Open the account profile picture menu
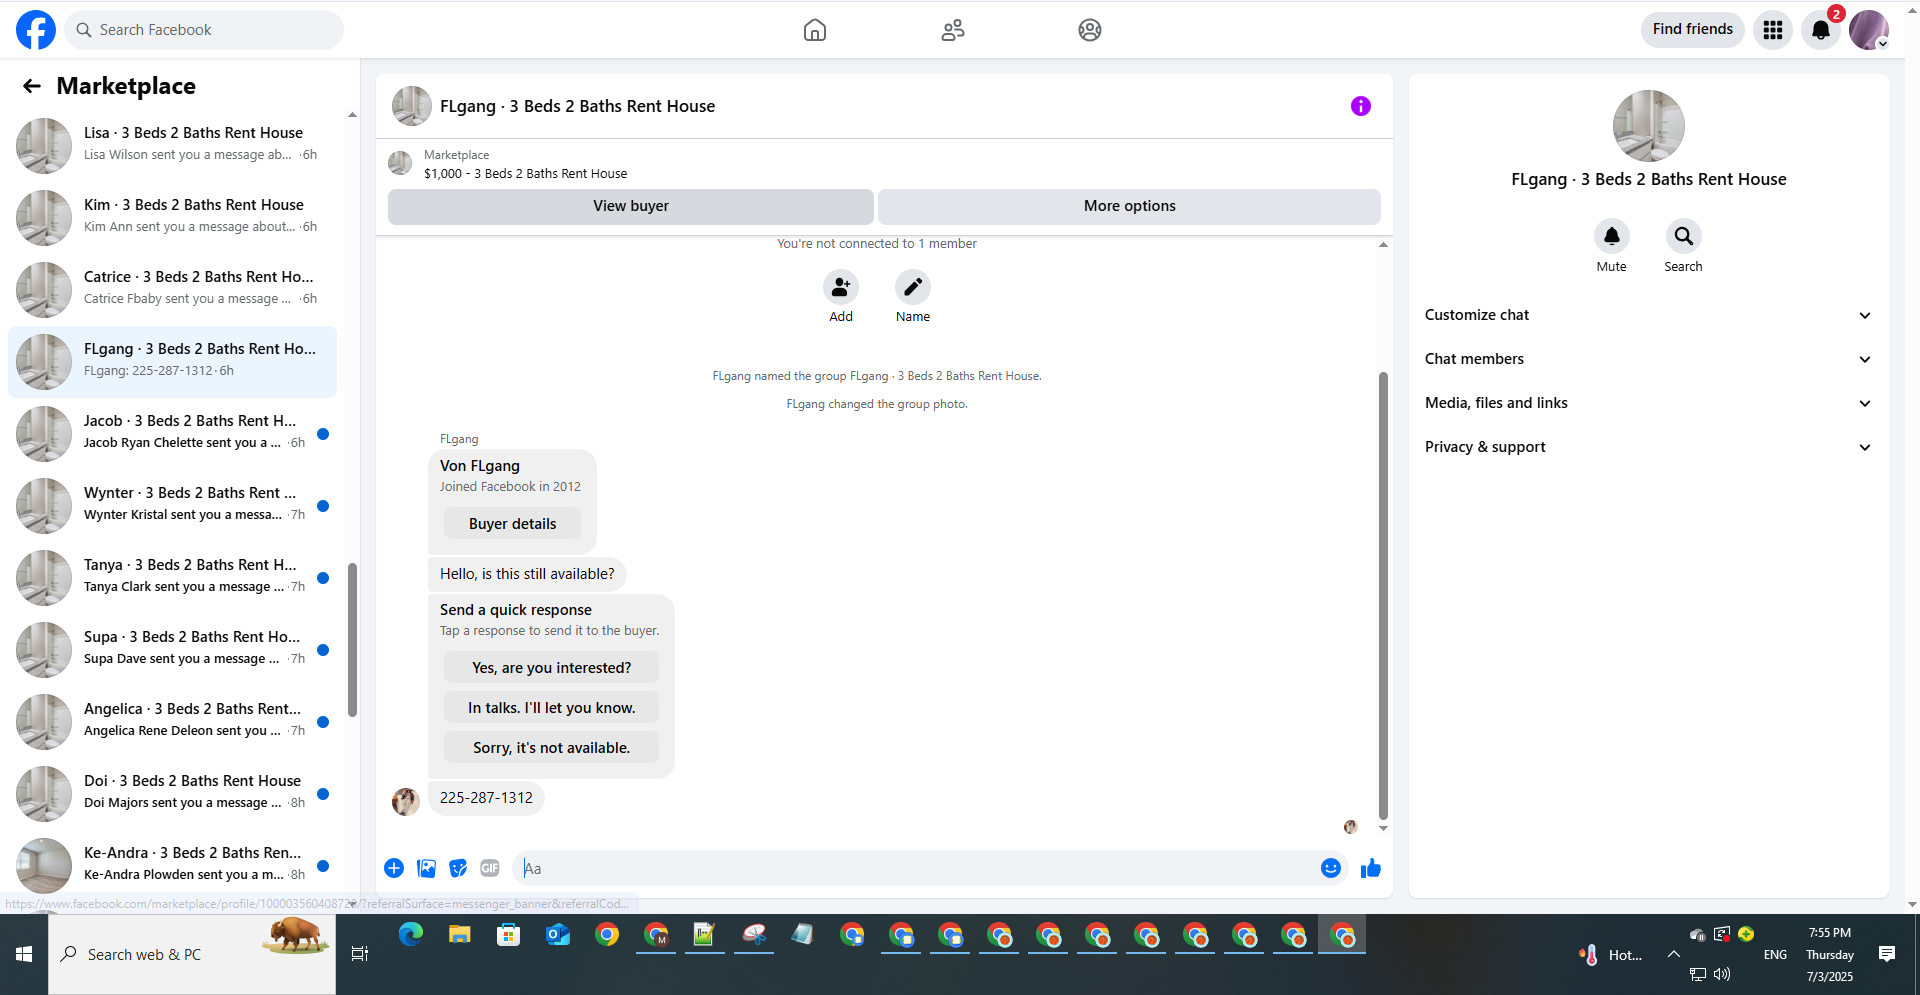Viewport: 1920px width, 995px height. click(1869, 30)
